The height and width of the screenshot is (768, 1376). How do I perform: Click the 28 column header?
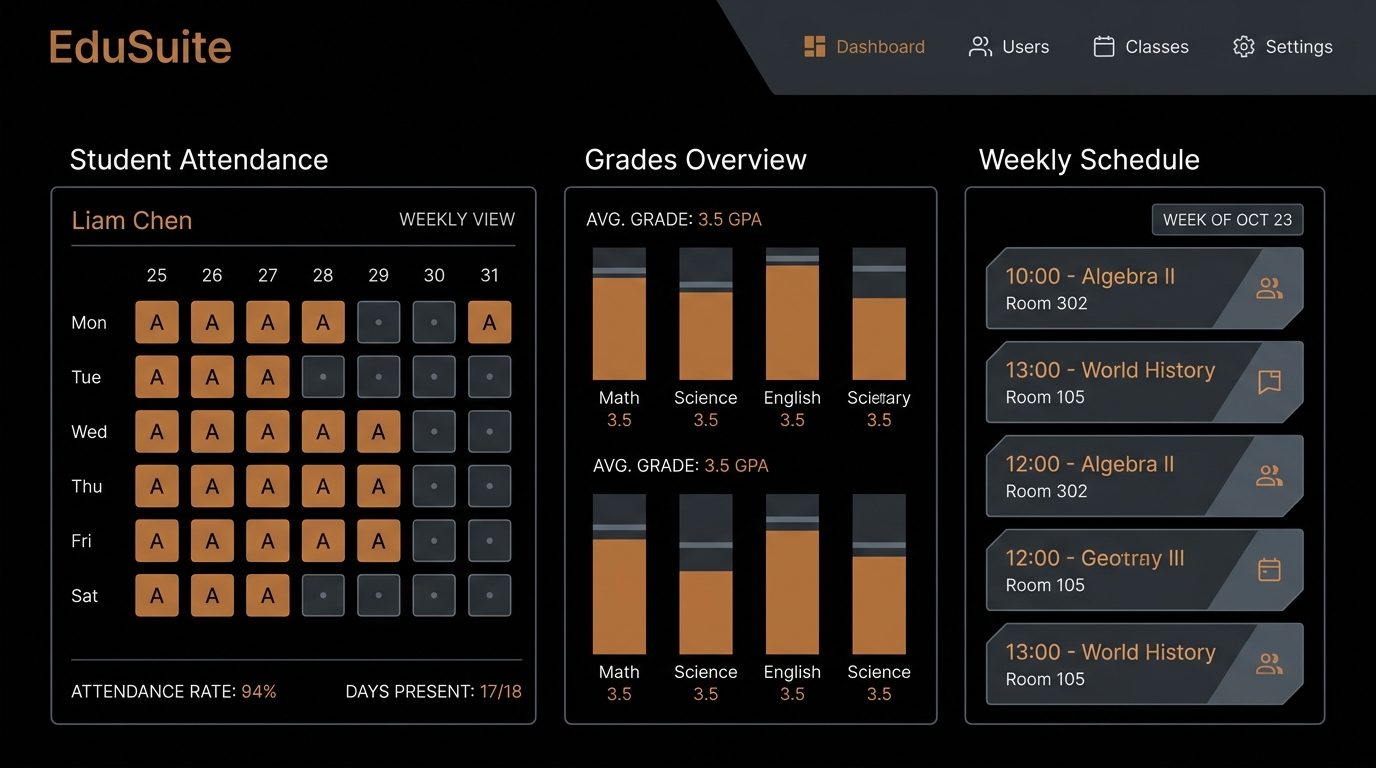[x=323, y=275]
